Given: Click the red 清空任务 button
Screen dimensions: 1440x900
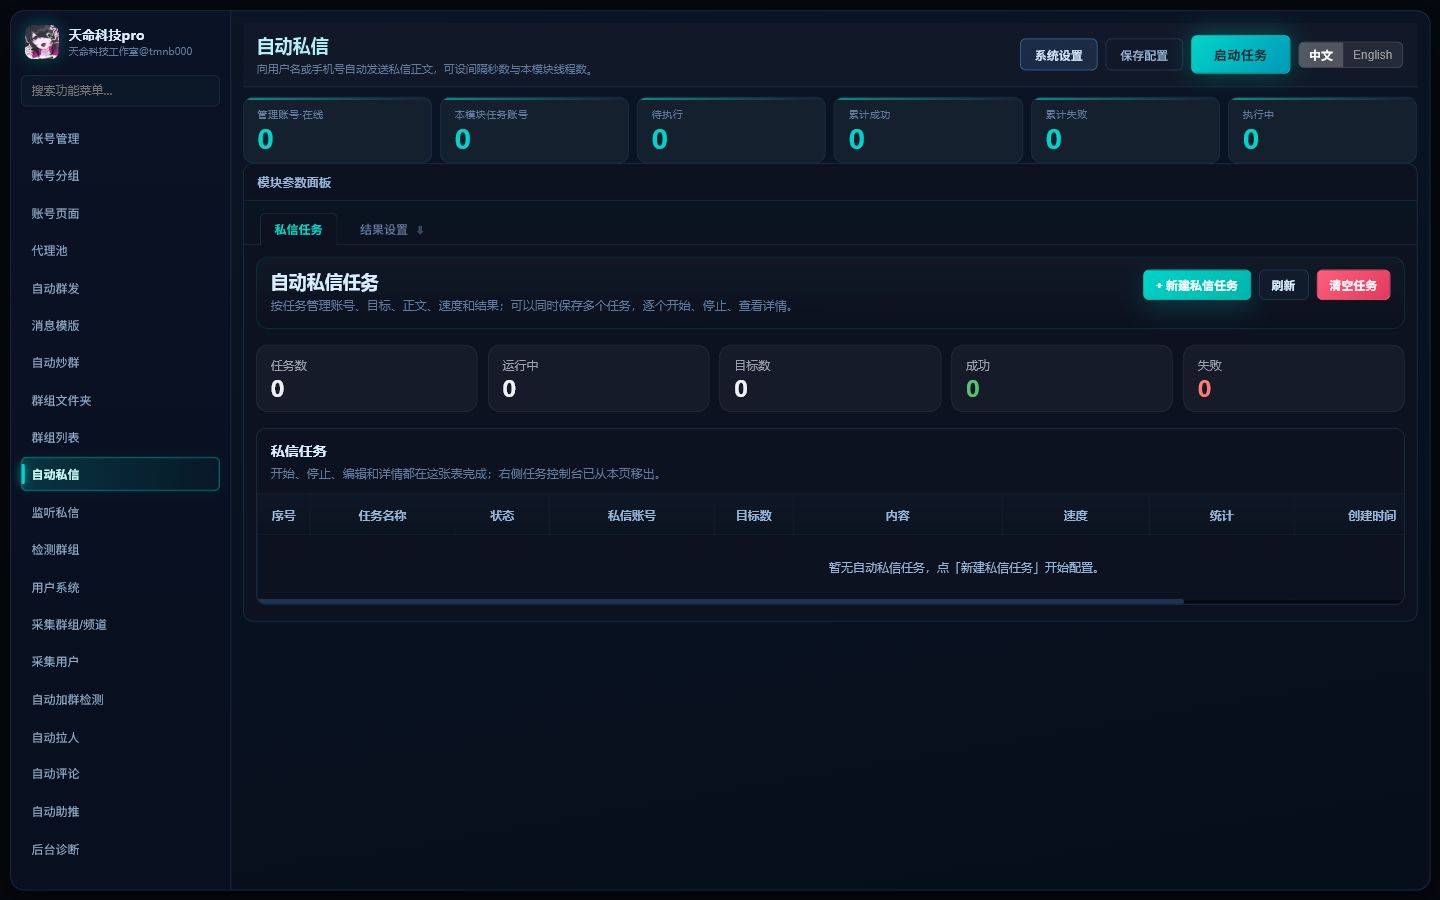Looking at the screenshot, I should tap(1353, 285).
